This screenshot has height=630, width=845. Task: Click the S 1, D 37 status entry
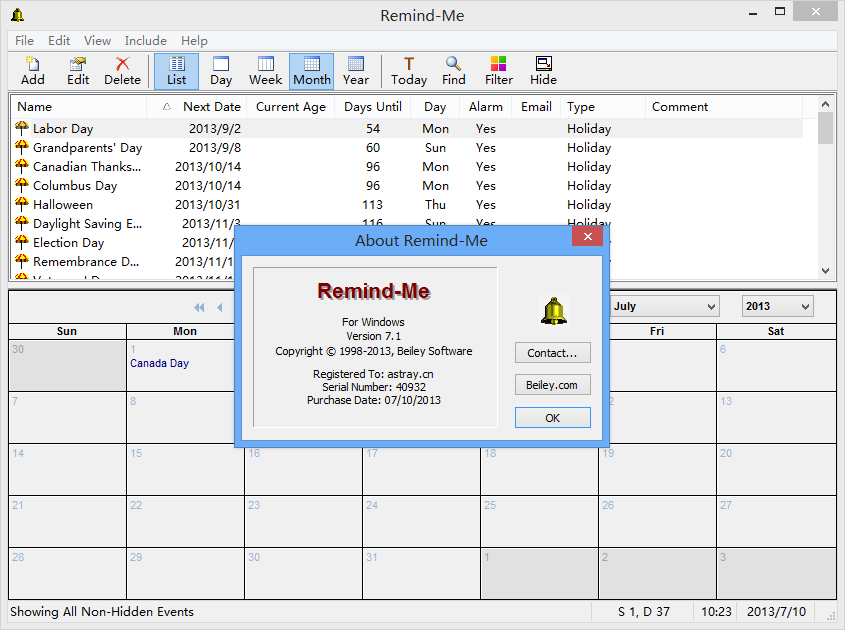click(x=643, y=612)
